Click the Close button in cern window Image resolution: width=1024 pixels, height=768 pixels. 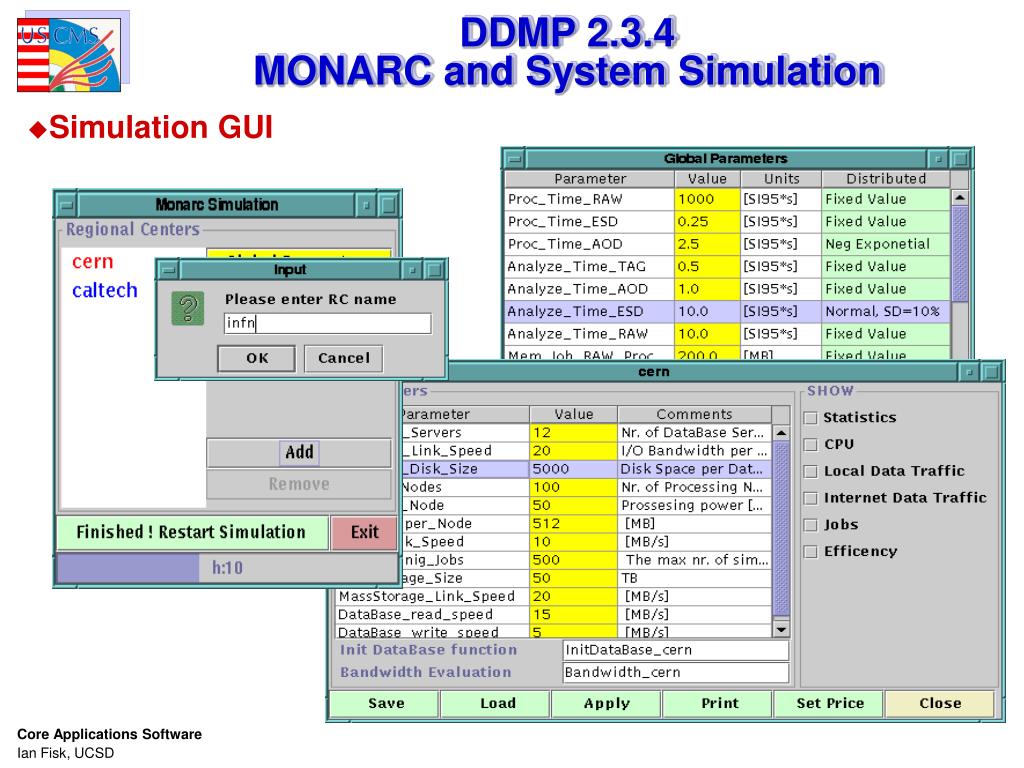(940, 703)
